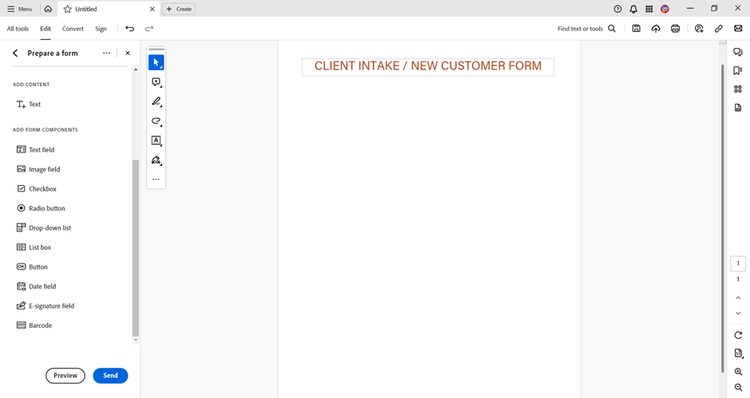Add a List box component
Screen dimensions: 750x398
(x=33, y=247)
